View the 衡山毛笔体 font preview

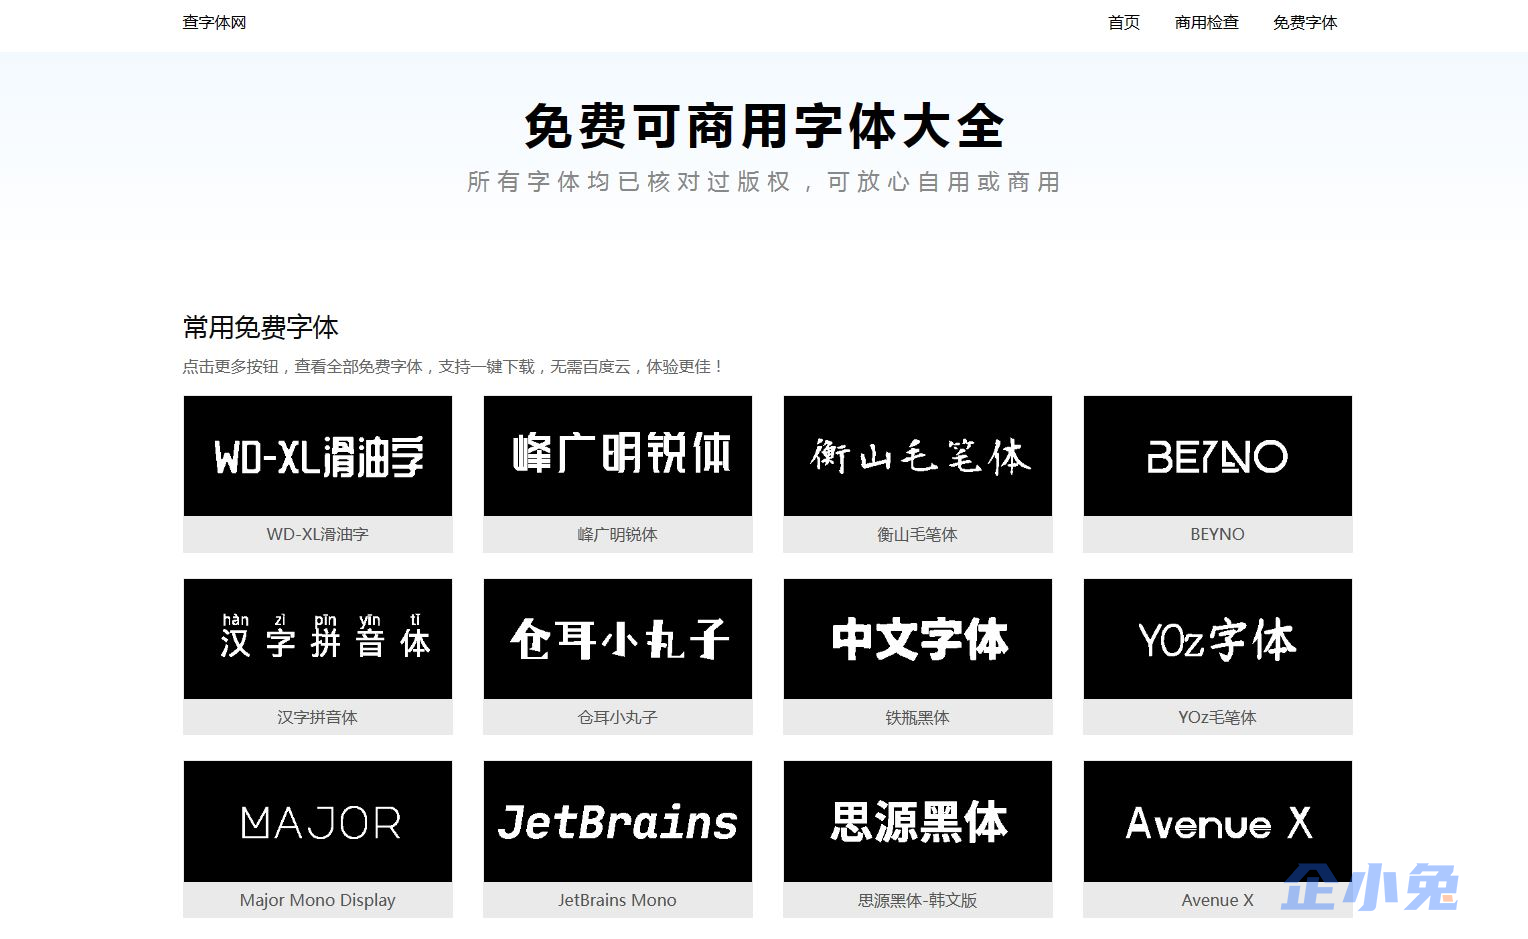tap(917, 455)
